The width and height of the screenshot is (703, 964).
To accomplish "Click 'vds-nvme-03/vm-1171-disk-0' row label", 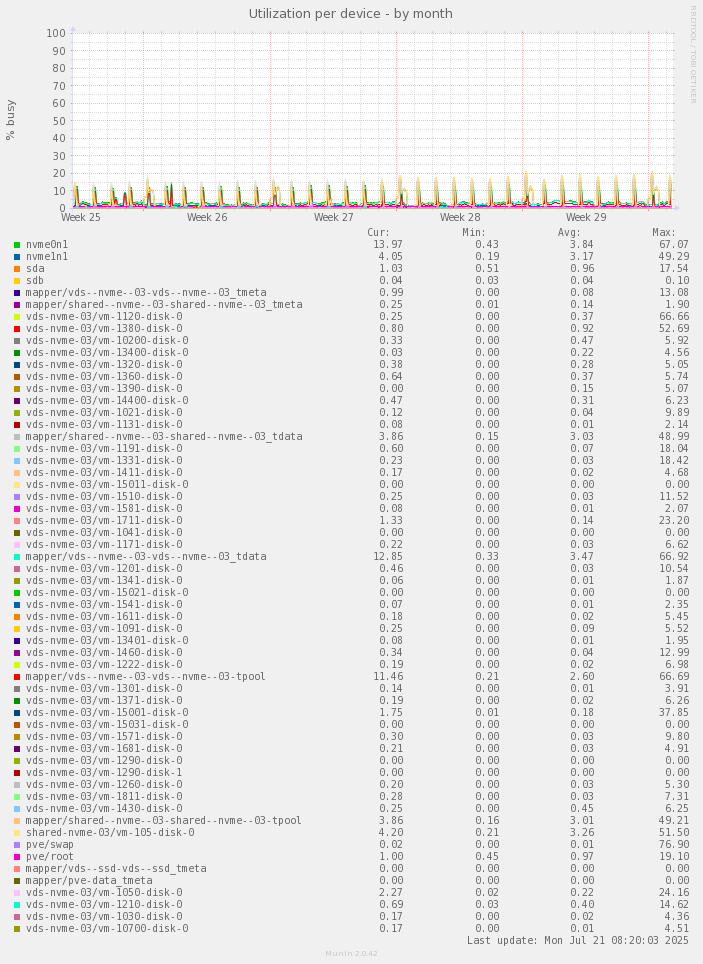I will pos(104,544).
